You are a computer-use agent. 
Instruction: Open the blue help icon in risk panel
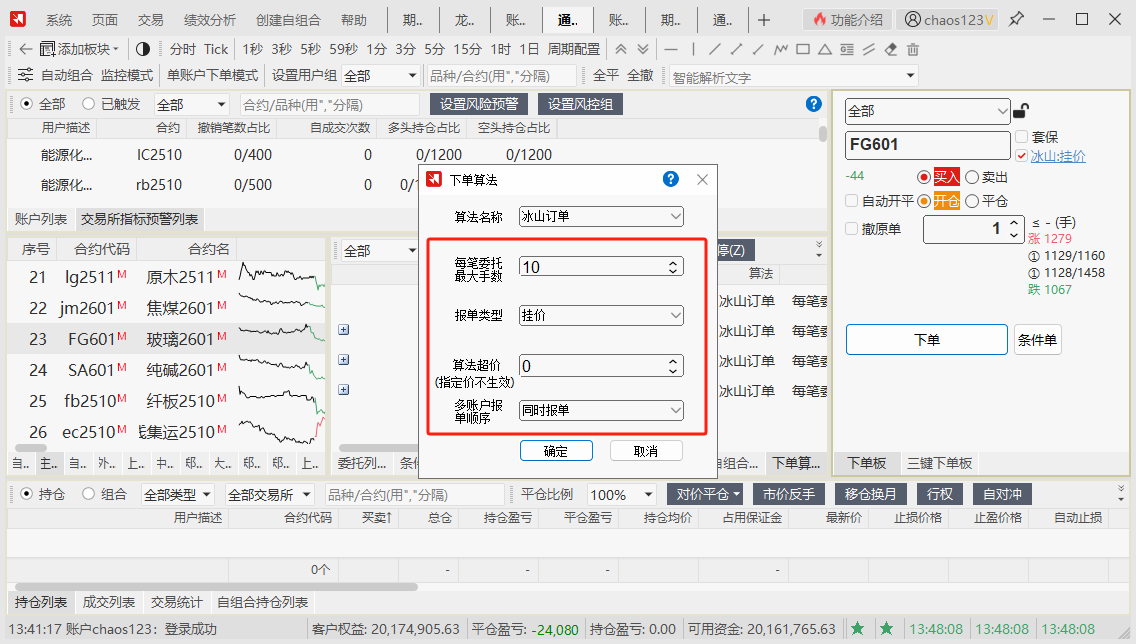[813, 104]
